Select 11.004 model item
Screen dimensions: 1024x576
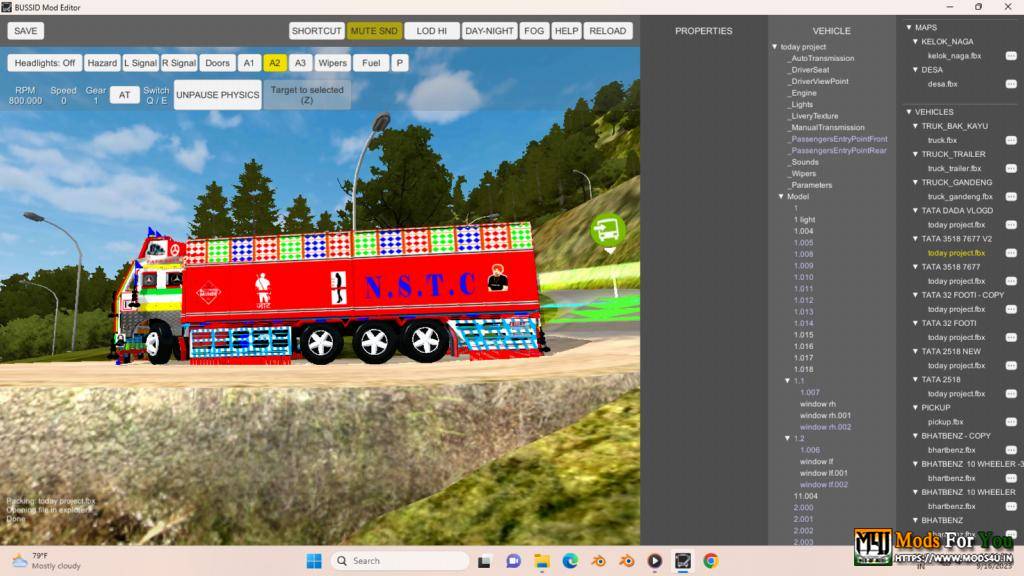(x=806, y=496)
